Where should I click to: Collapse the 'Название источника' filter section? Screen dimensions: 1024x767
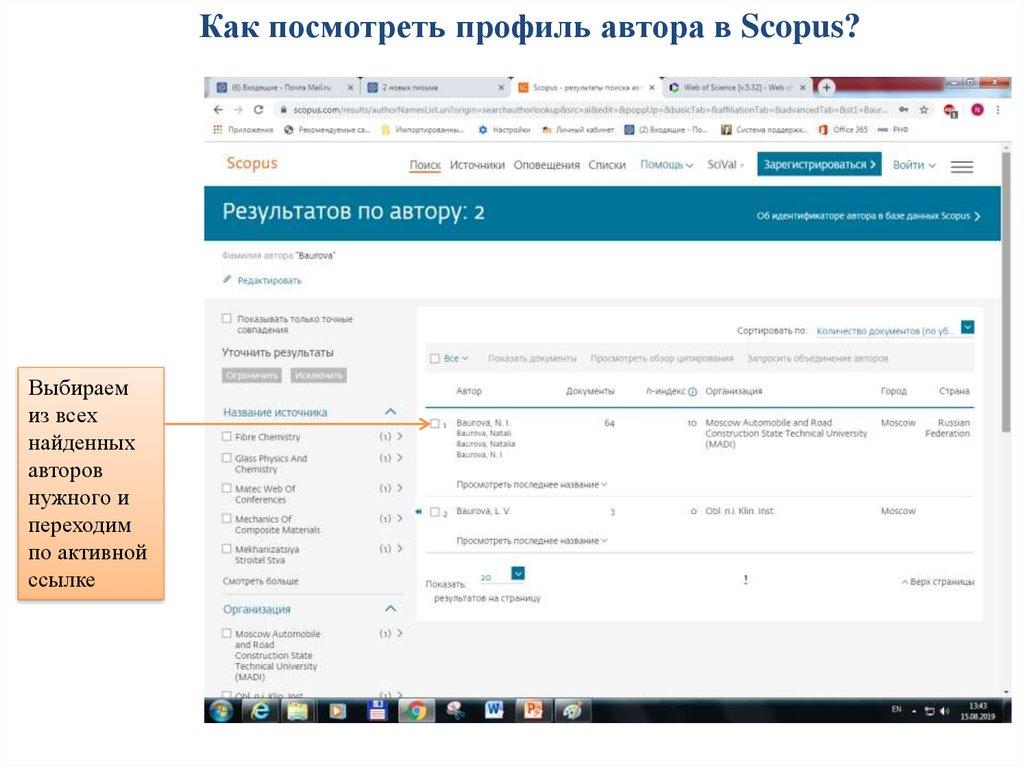[390, 412]
